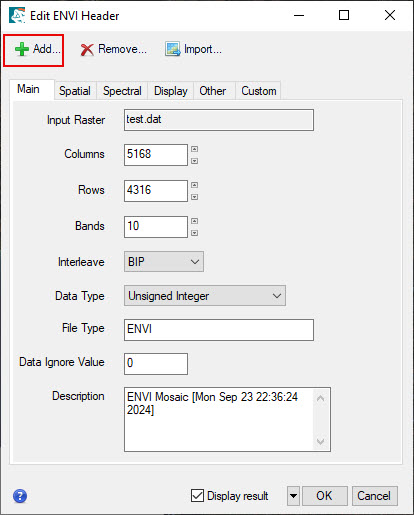Switch to the Spectral tab
Screen dimensions: 414x515
pos(122,91)
